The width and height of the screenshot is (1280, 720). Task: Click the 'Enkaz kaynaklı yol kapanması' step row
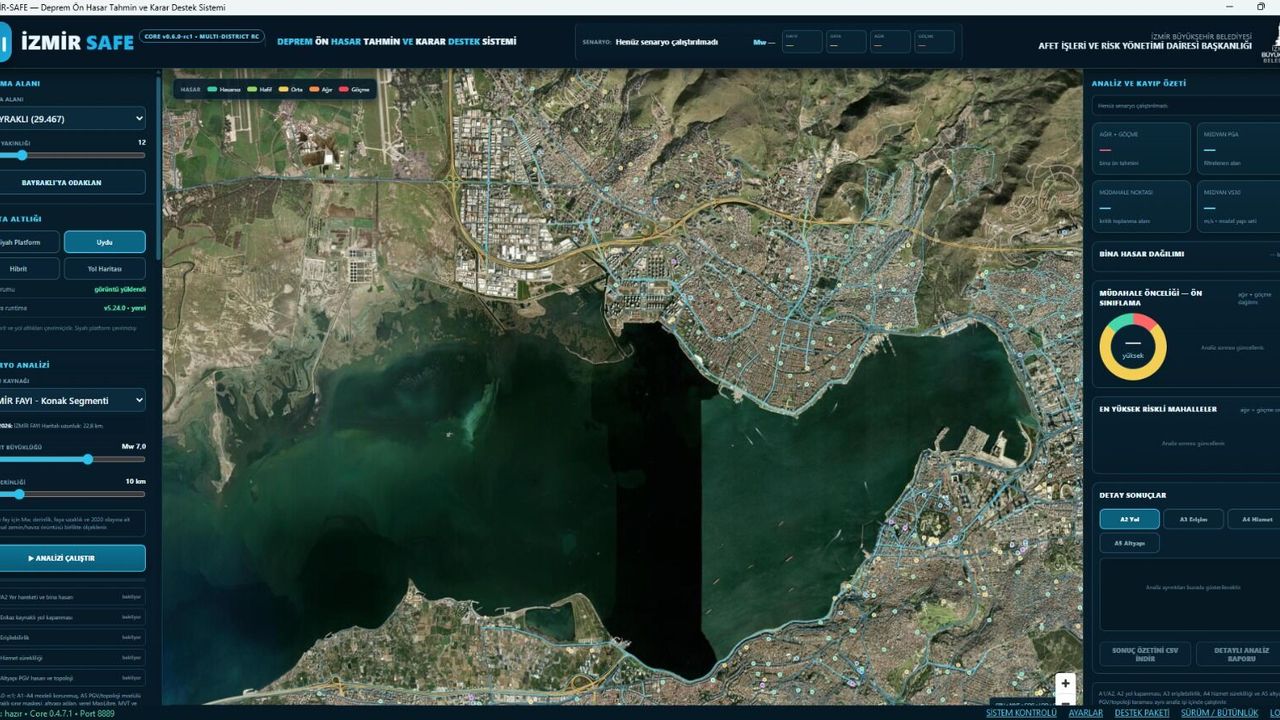72,617
